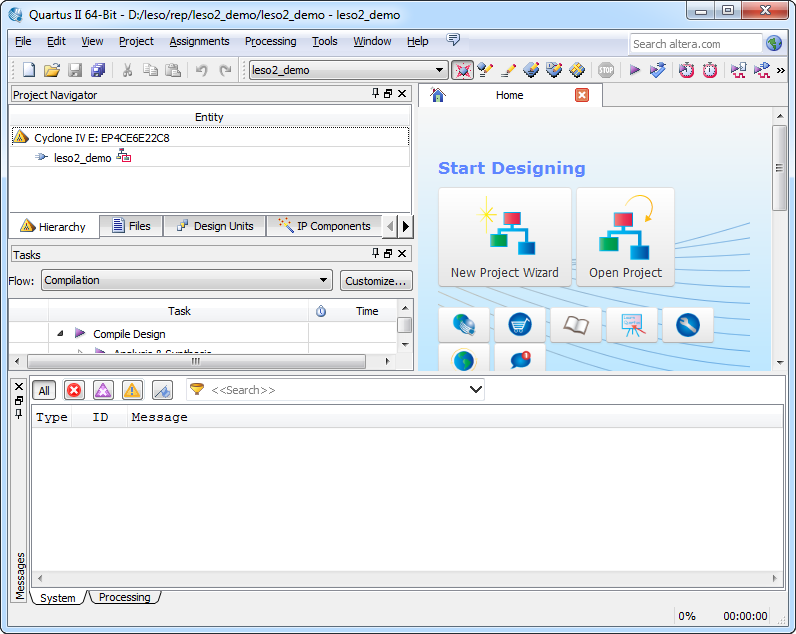Image resolution: width=796 pixels, height=634 pixels.
Task: Click the Open Project button
Action: (625, 237)
